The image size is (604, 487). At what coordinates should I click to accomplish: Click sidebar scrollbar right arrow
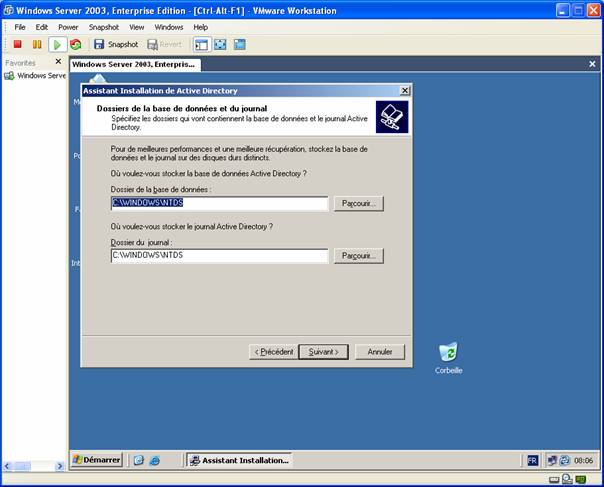click(60, 466)
